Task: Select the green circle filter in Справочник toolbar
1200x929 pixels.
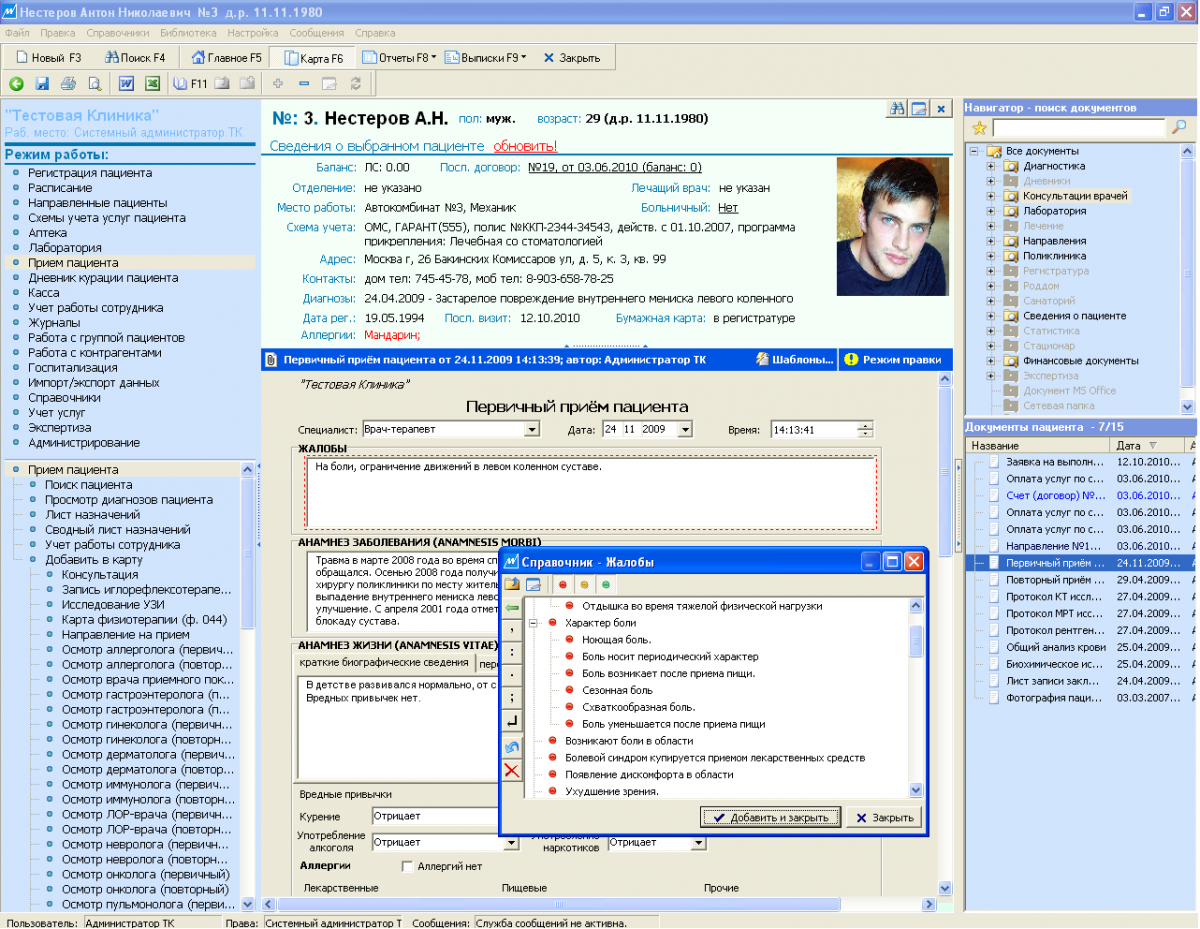Action: click(606, 585)
